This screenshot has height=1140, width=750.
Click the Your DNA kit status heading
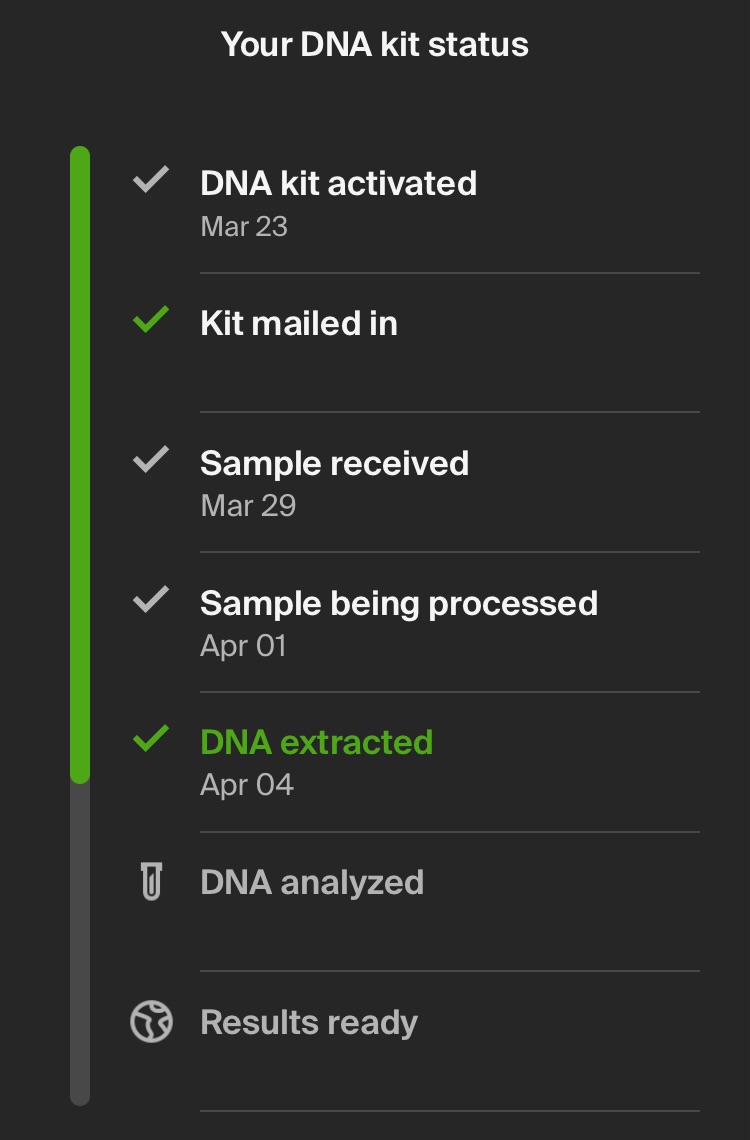point(375,45)
